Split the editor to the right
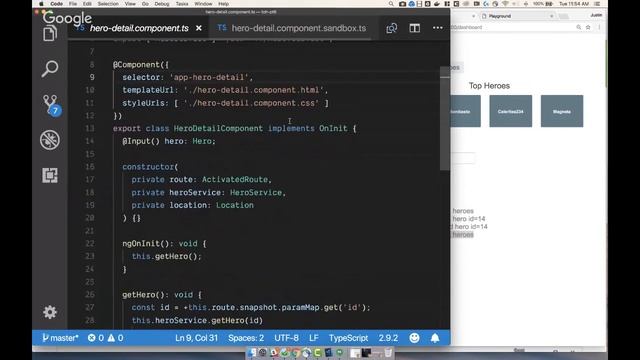Image resolution: width=640 pixels, height=360 pixels. tap(414, 28)
